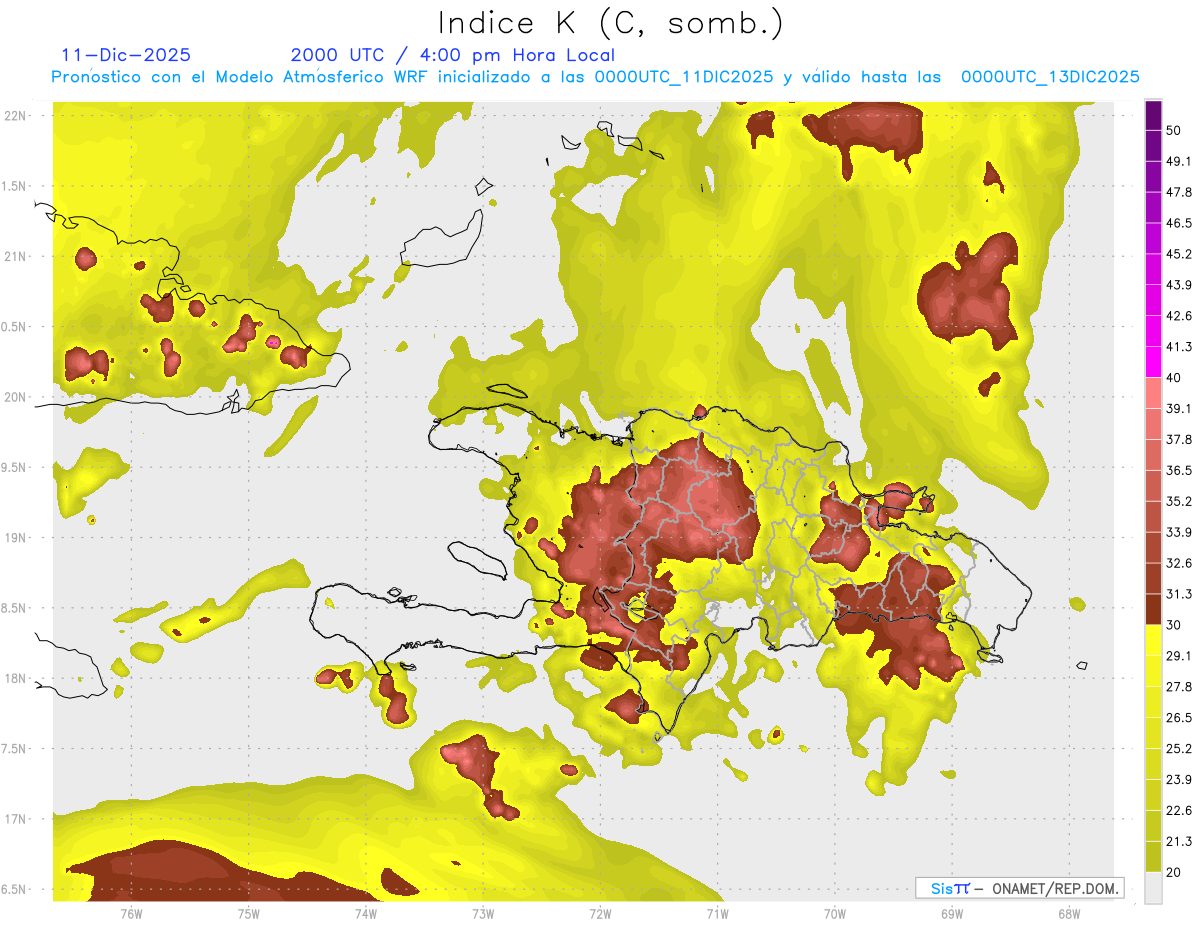The width and height of the screenshot is (1200, 927).
Task: Click the '39.1' color scale value
Action: tap(1179, 409)
